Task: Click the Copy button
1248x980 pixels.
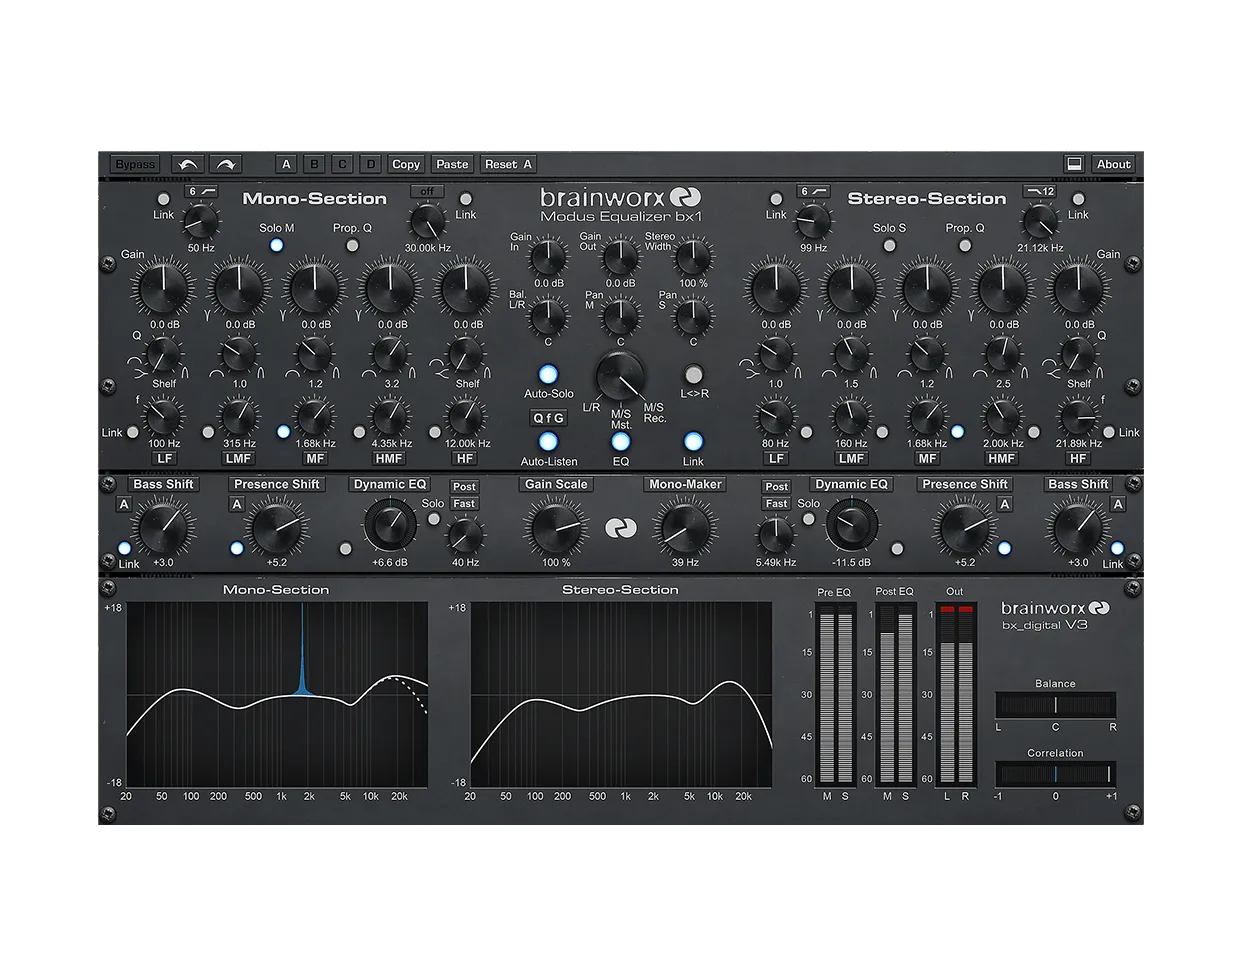Action: (x=406, y=164)
